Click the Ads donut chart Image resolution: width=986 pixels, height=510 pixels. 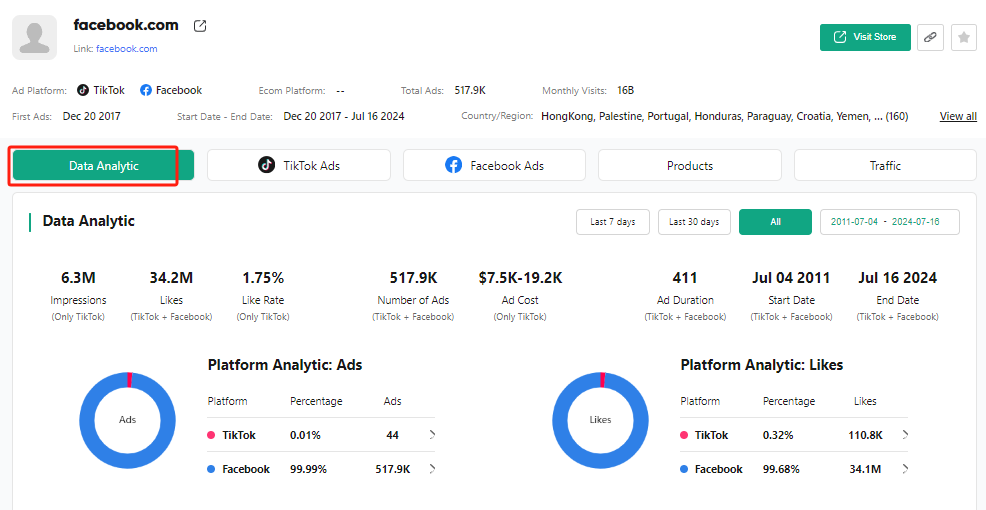tap(128, 419)
